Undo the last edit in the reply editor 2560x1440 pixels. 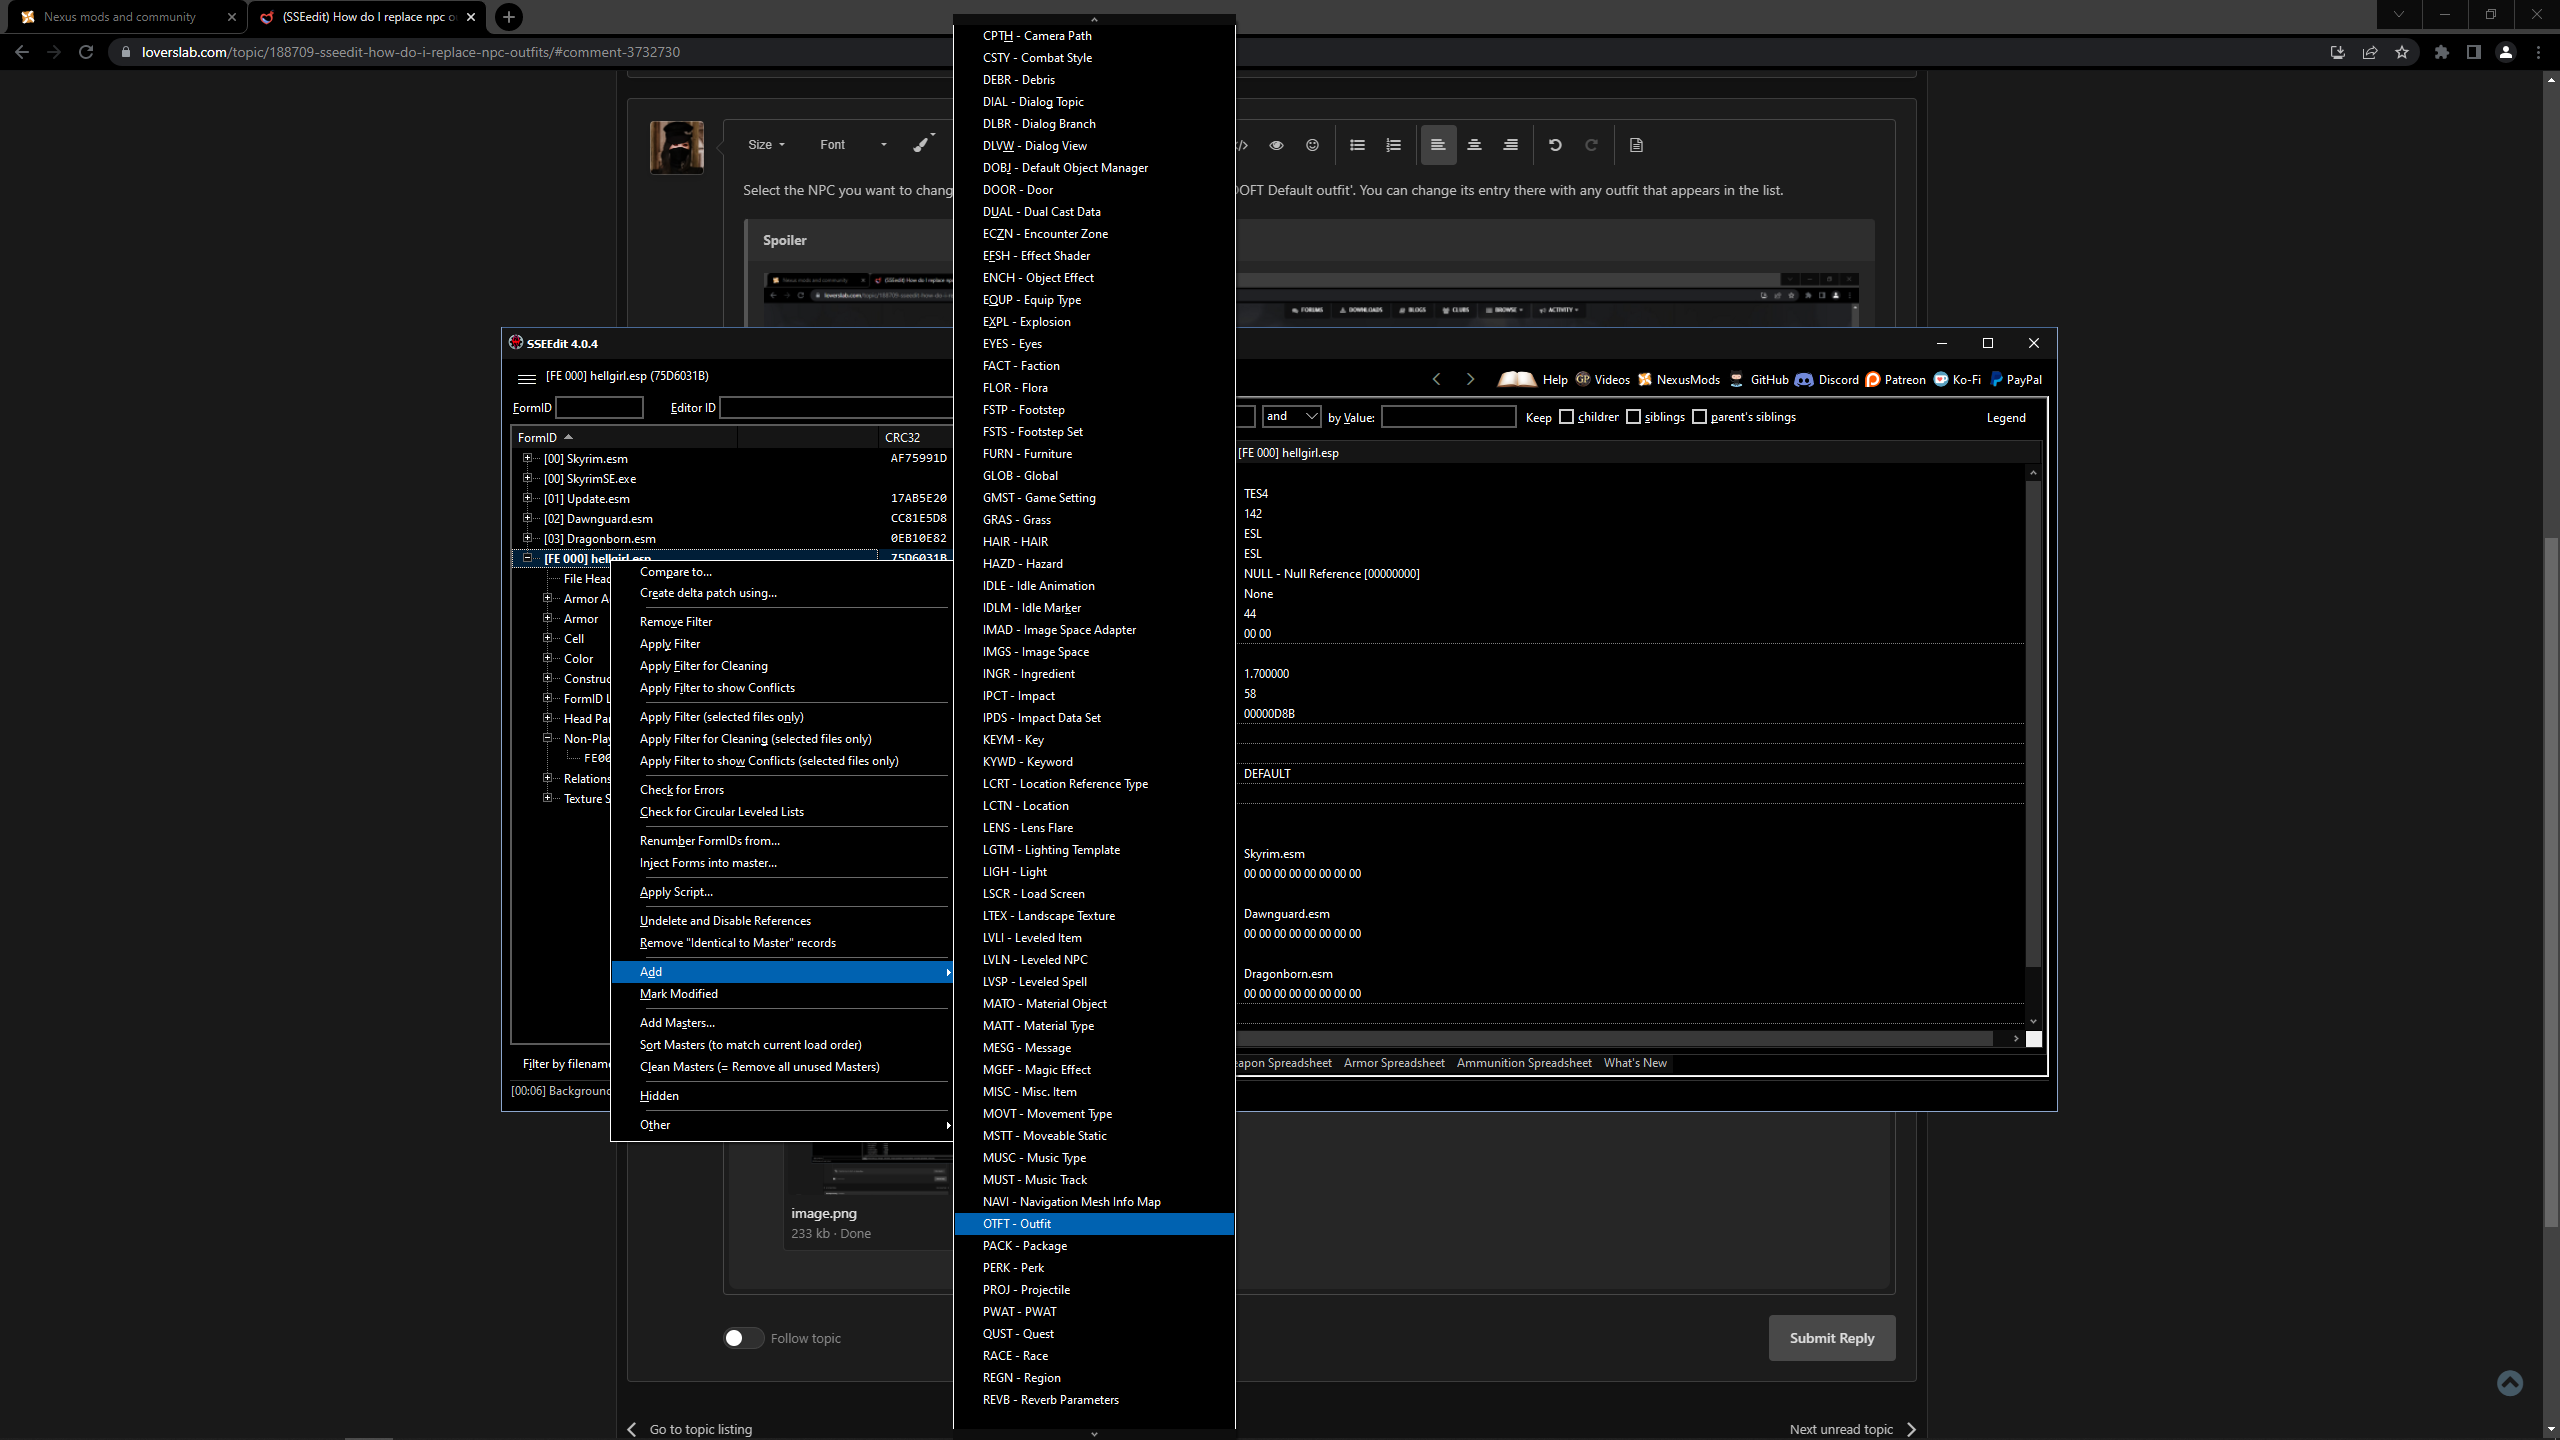click(x=1555, y=145)
